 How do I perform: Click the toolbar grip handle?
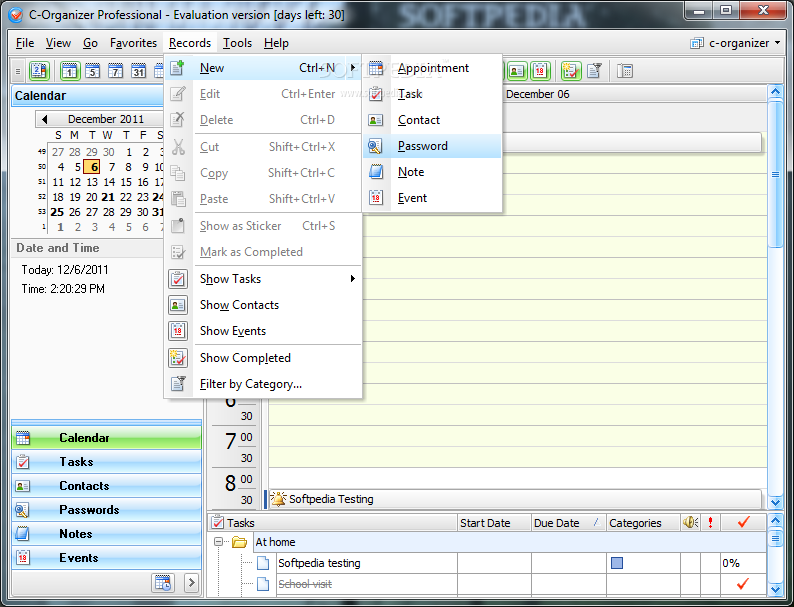tap(18, 71)
